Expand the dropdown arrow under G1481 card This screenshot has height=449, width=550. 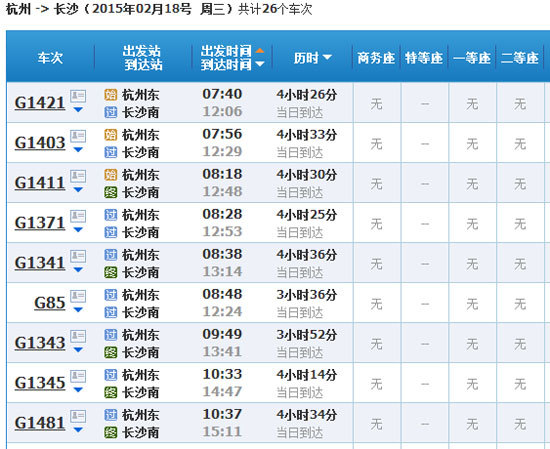78,430
